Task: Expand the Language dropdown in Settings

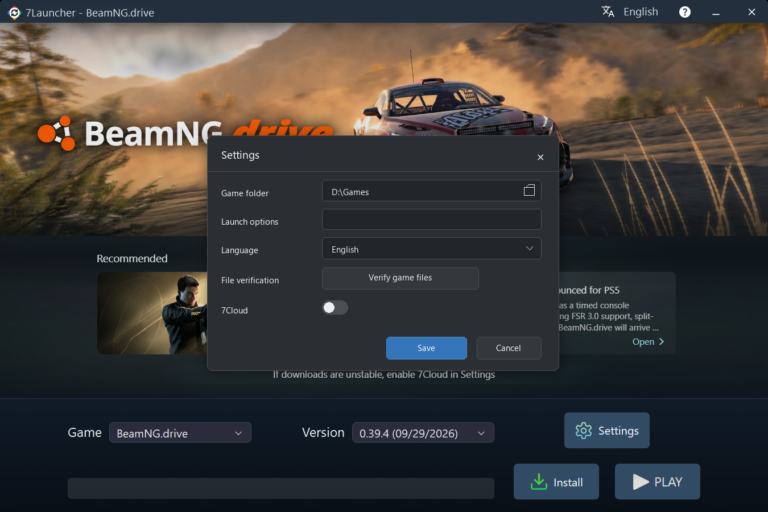Action: (432, 249)
